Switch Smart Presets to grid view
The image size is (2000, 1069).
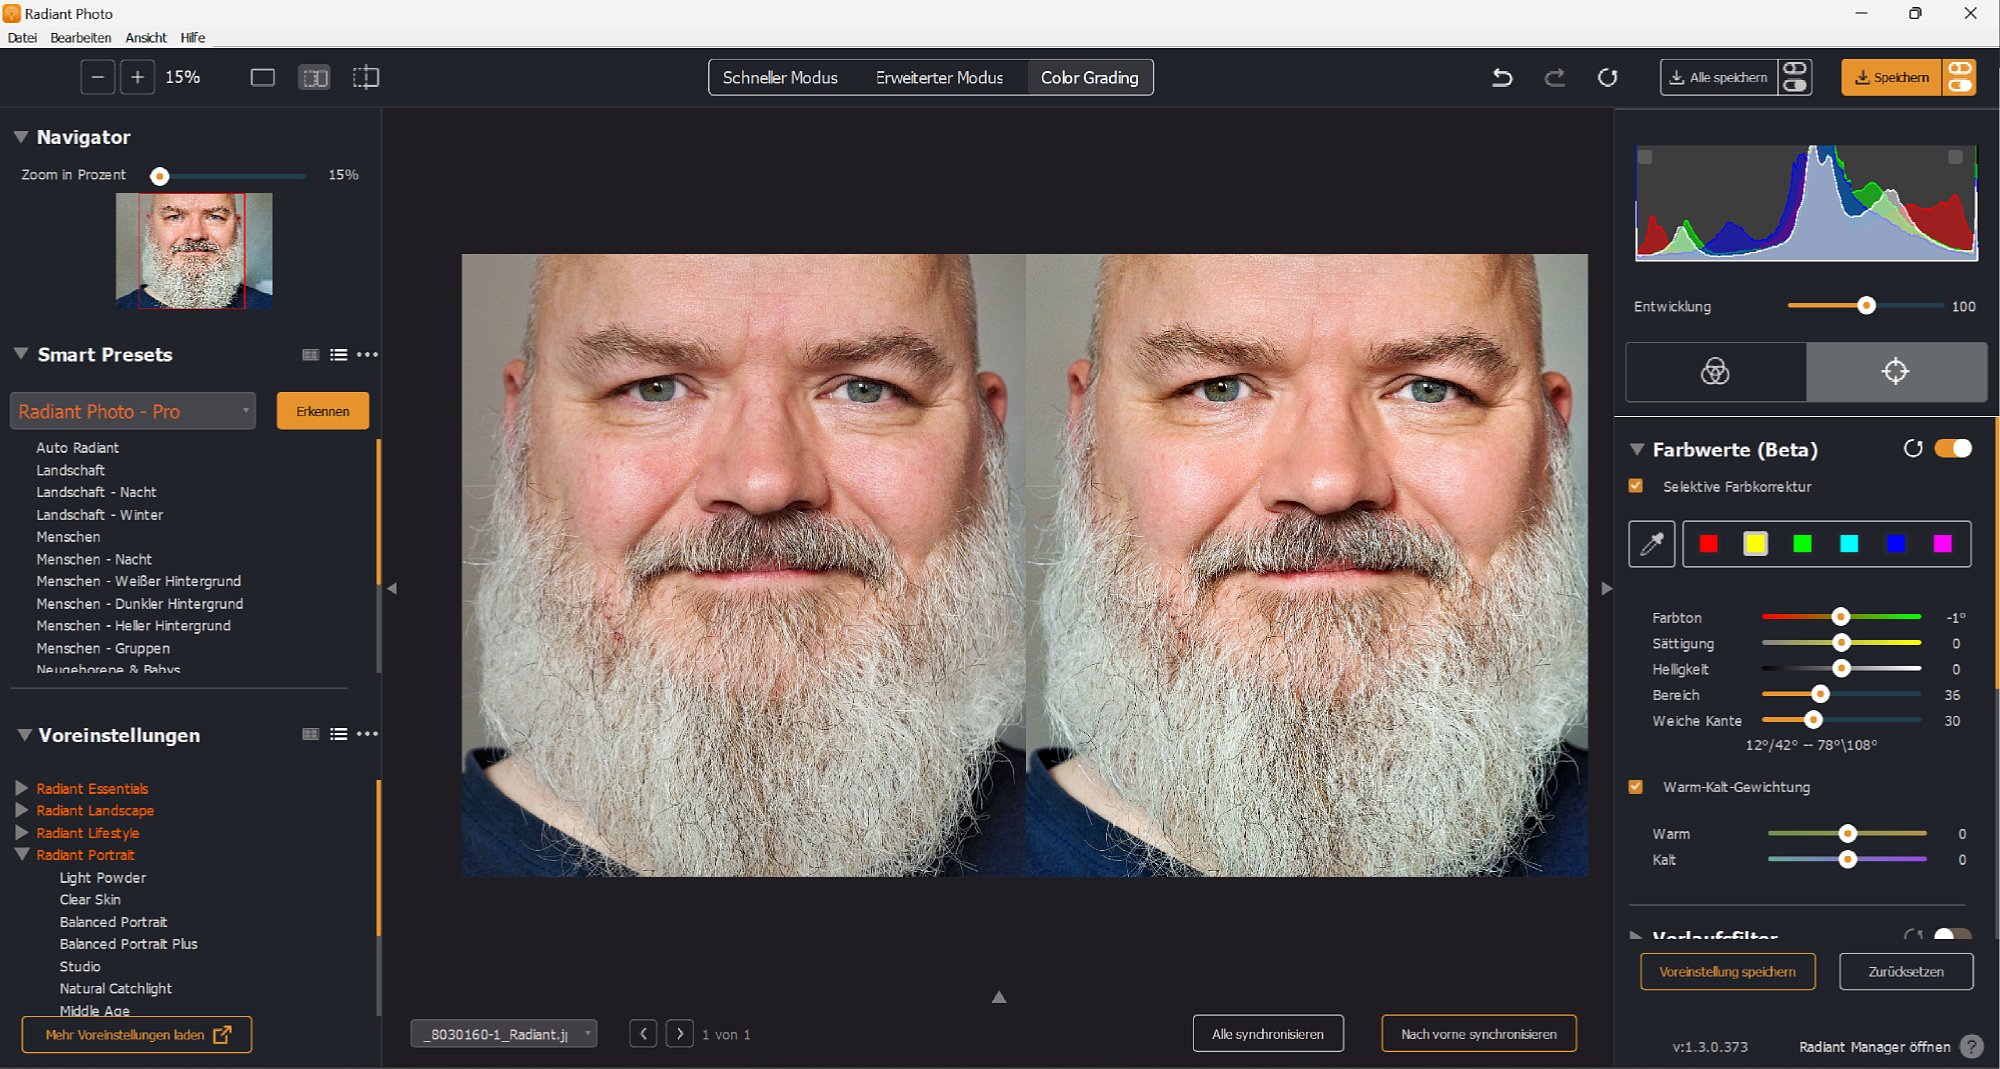click(311, 355)
